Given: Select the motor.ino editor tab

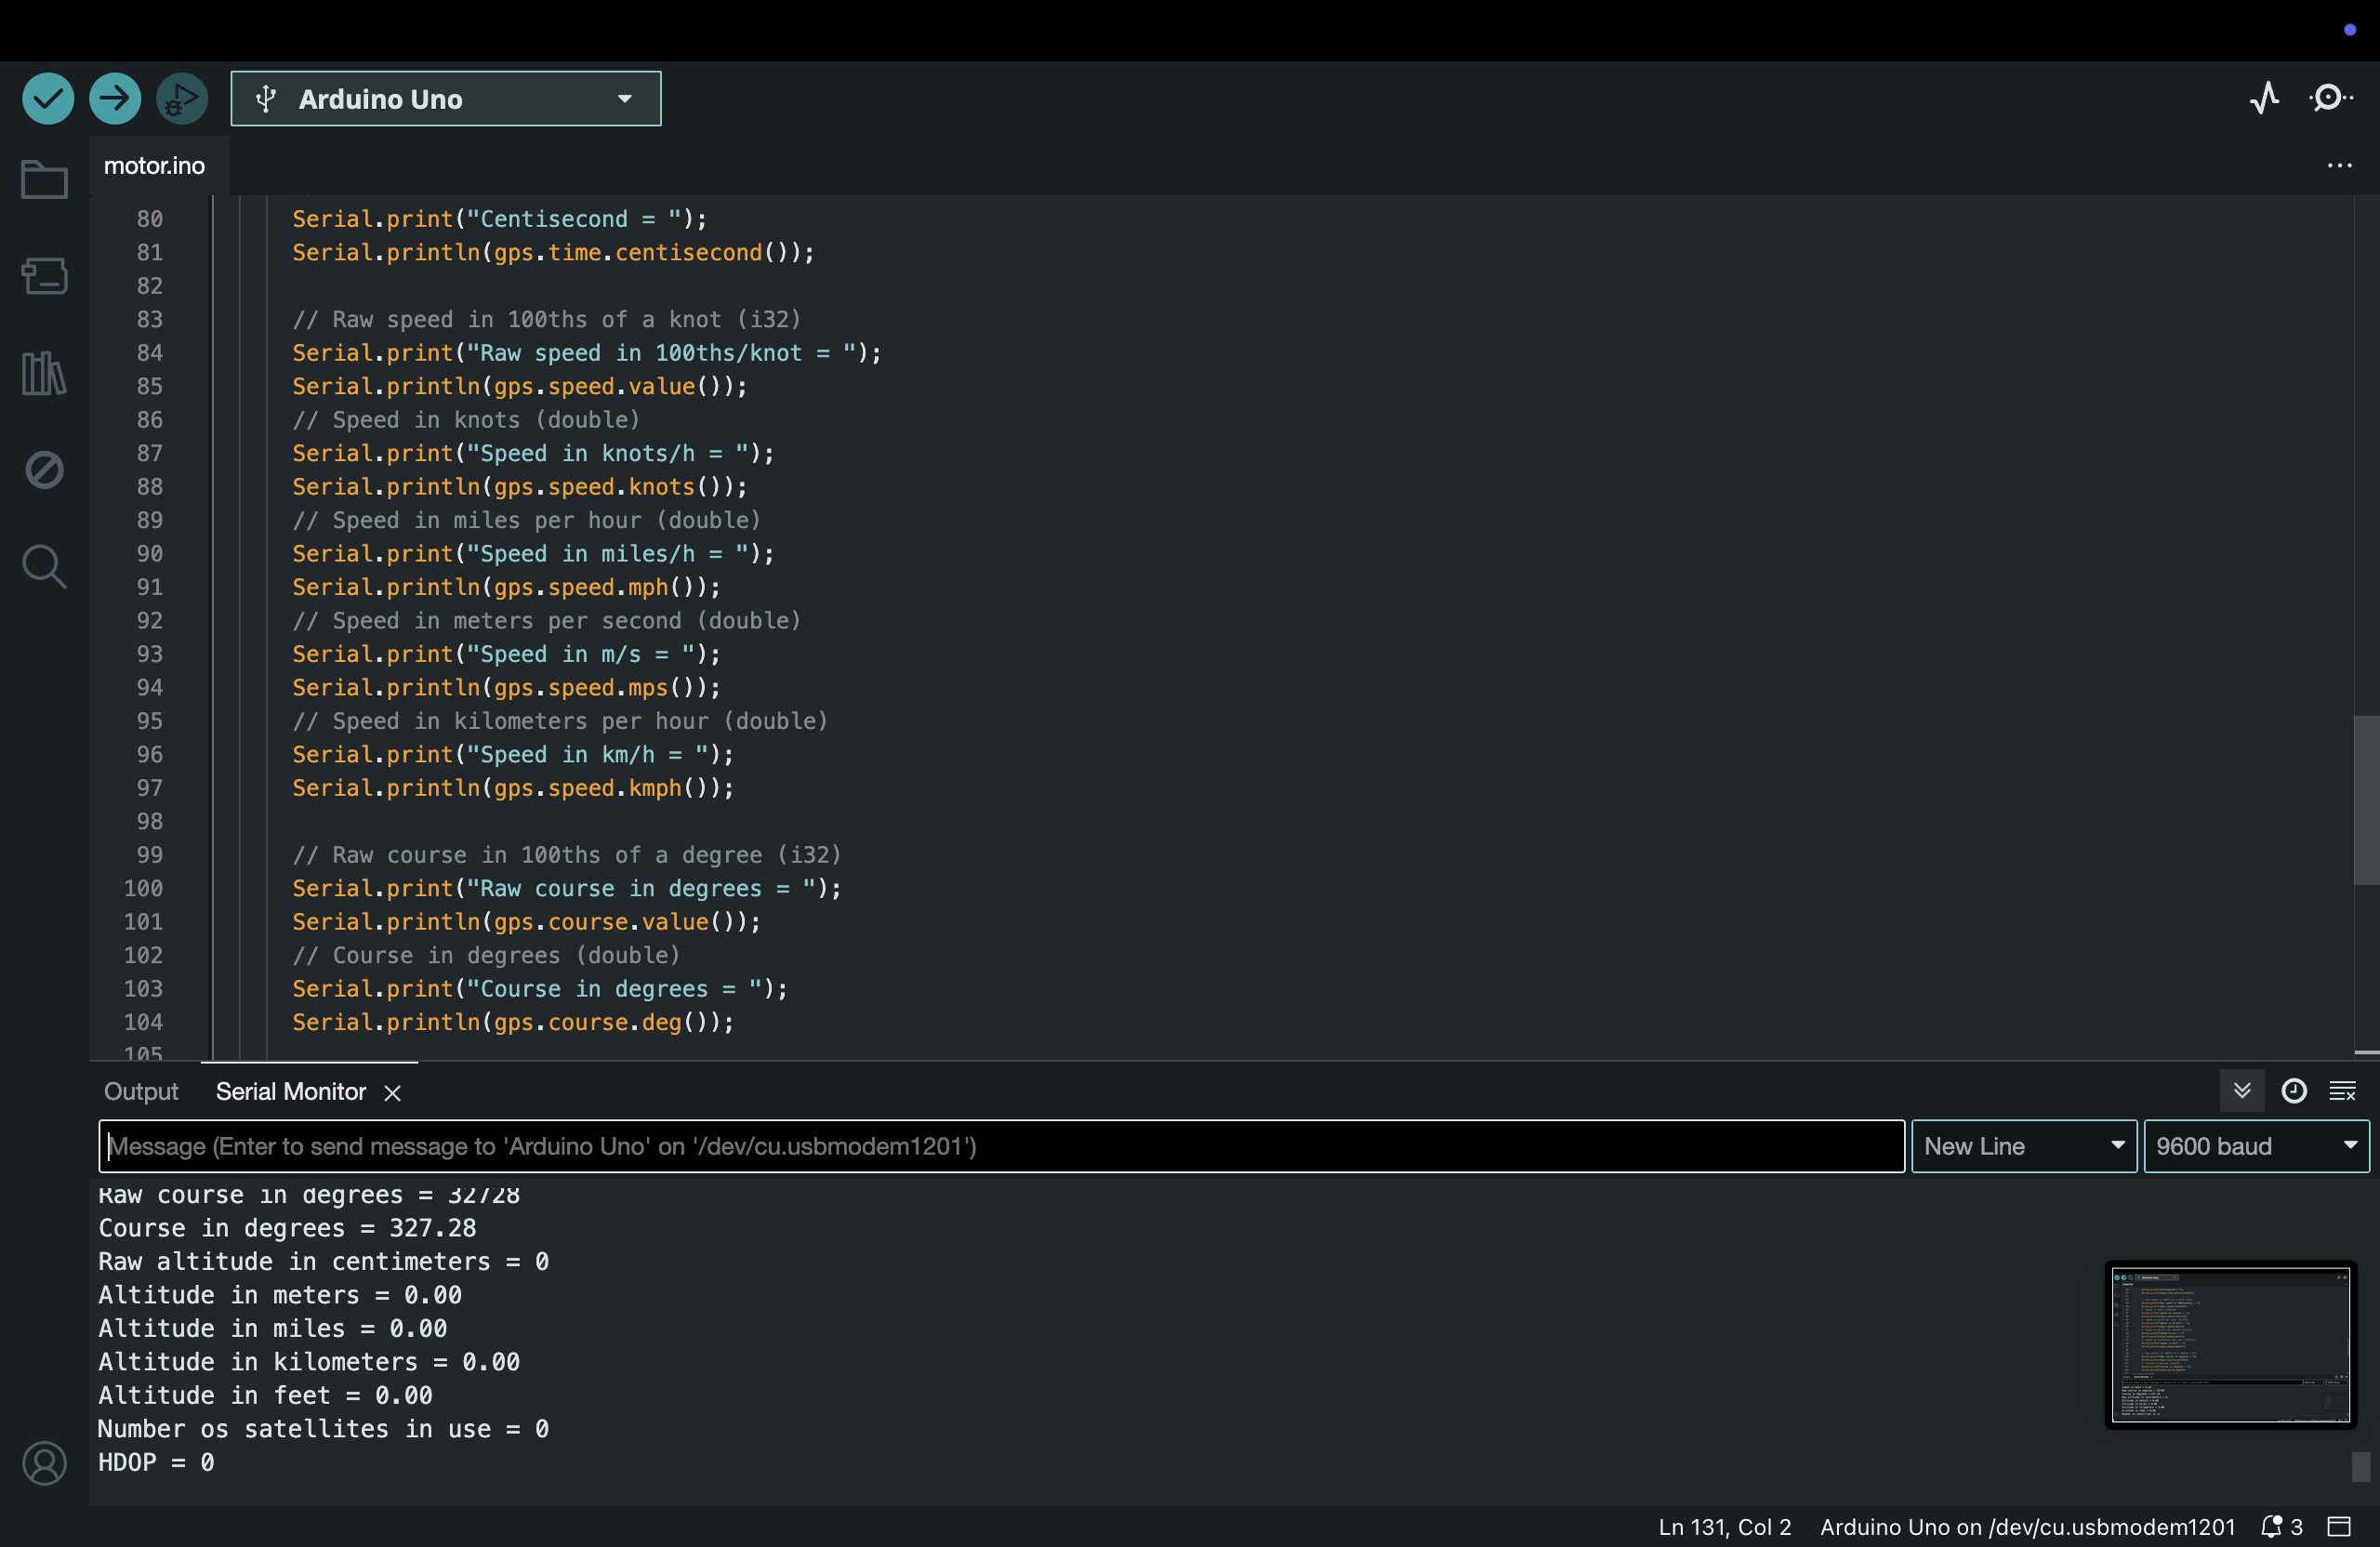Looking at the screenshot, I should [x=154, y=165].
